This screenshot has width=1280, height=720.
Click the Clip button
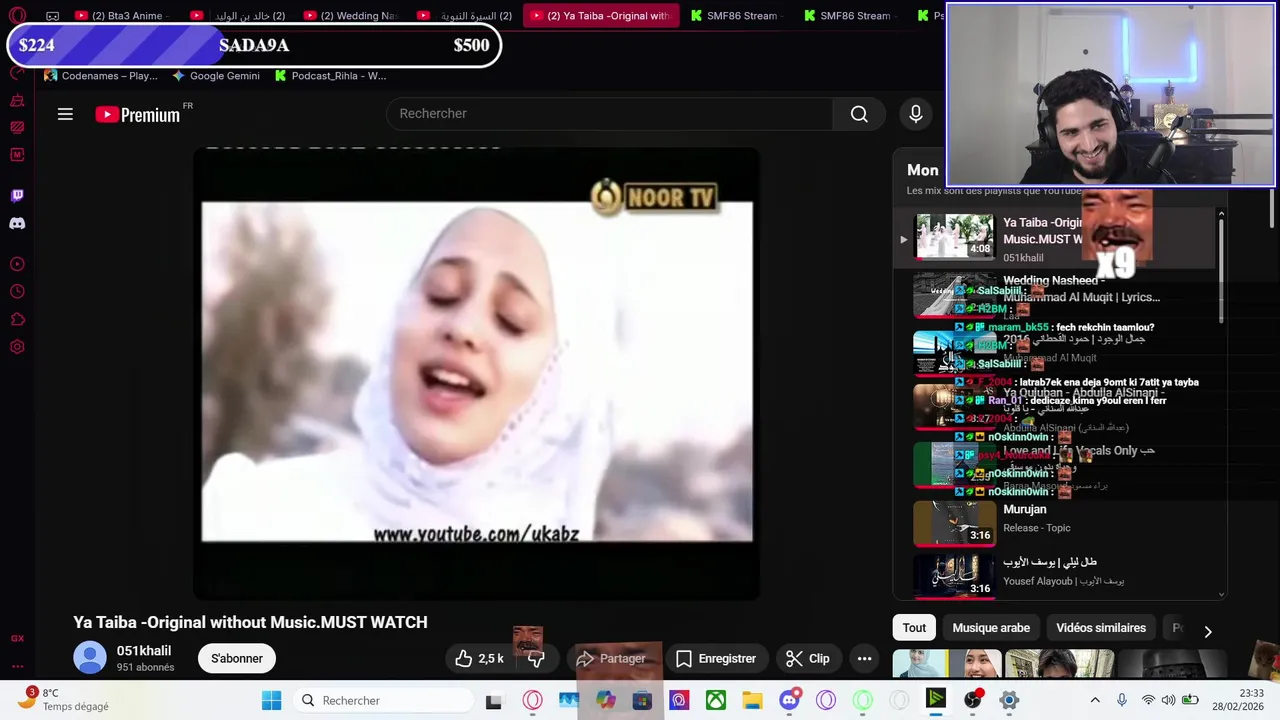coord(808,658)
